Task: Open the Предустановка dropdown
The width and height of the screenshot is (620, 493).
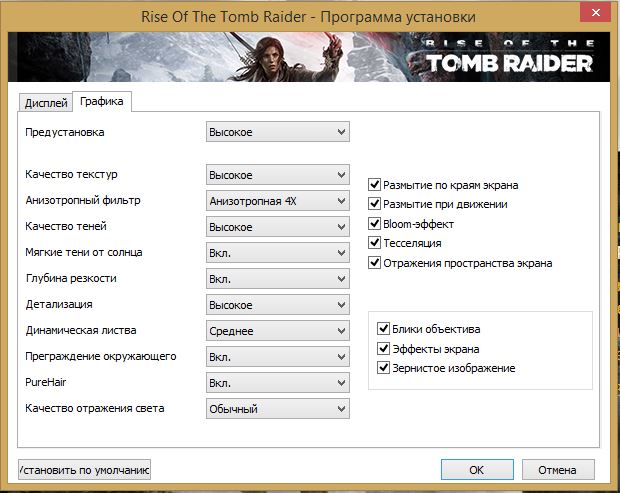Action: click(278, 132)
